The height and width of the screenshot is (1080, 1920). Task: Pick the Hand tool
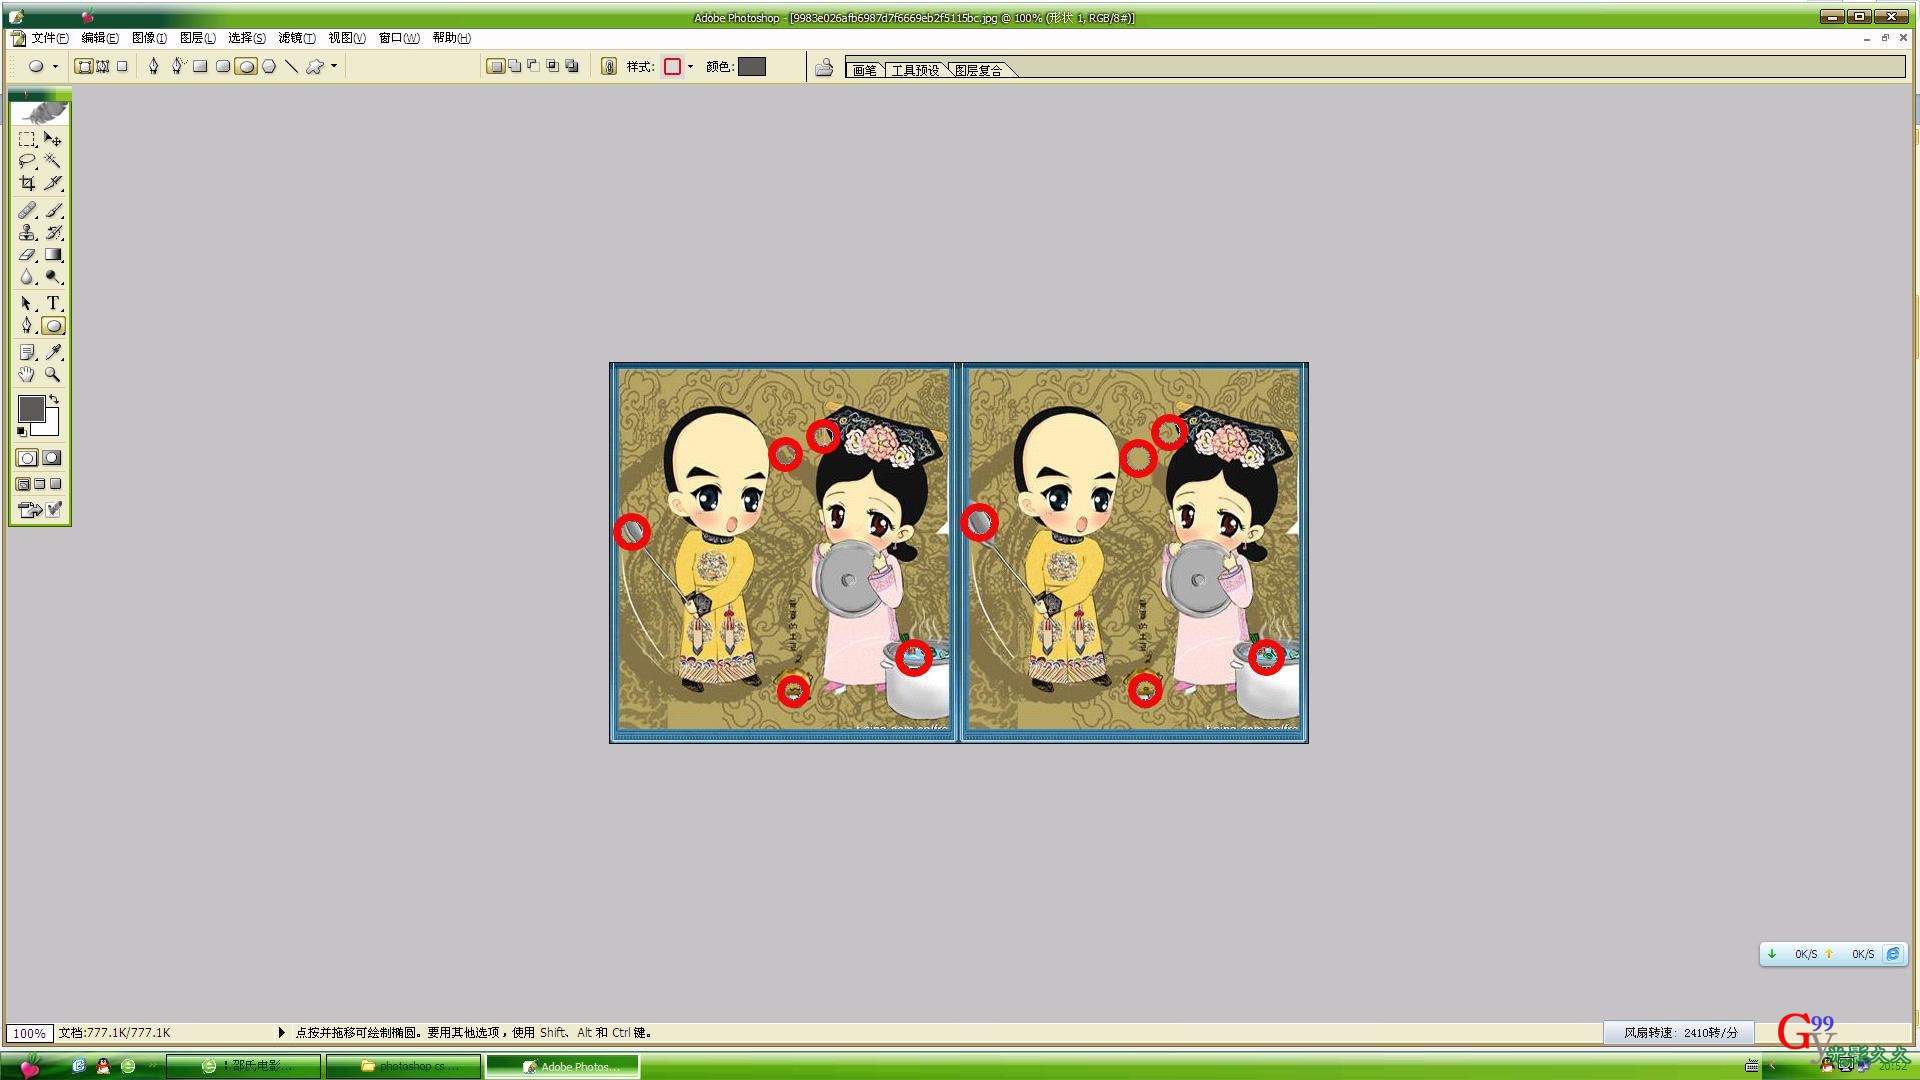[x=27, y=374]
